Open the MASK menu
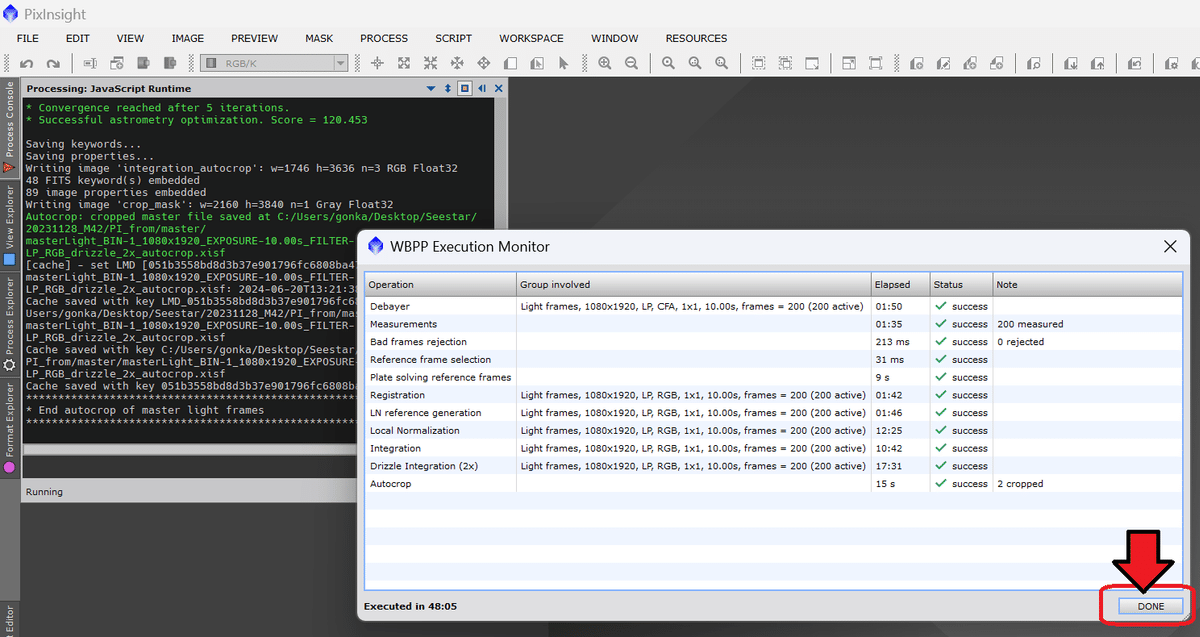The width and height of the screenshot is (1200, 637). [319, 38]
